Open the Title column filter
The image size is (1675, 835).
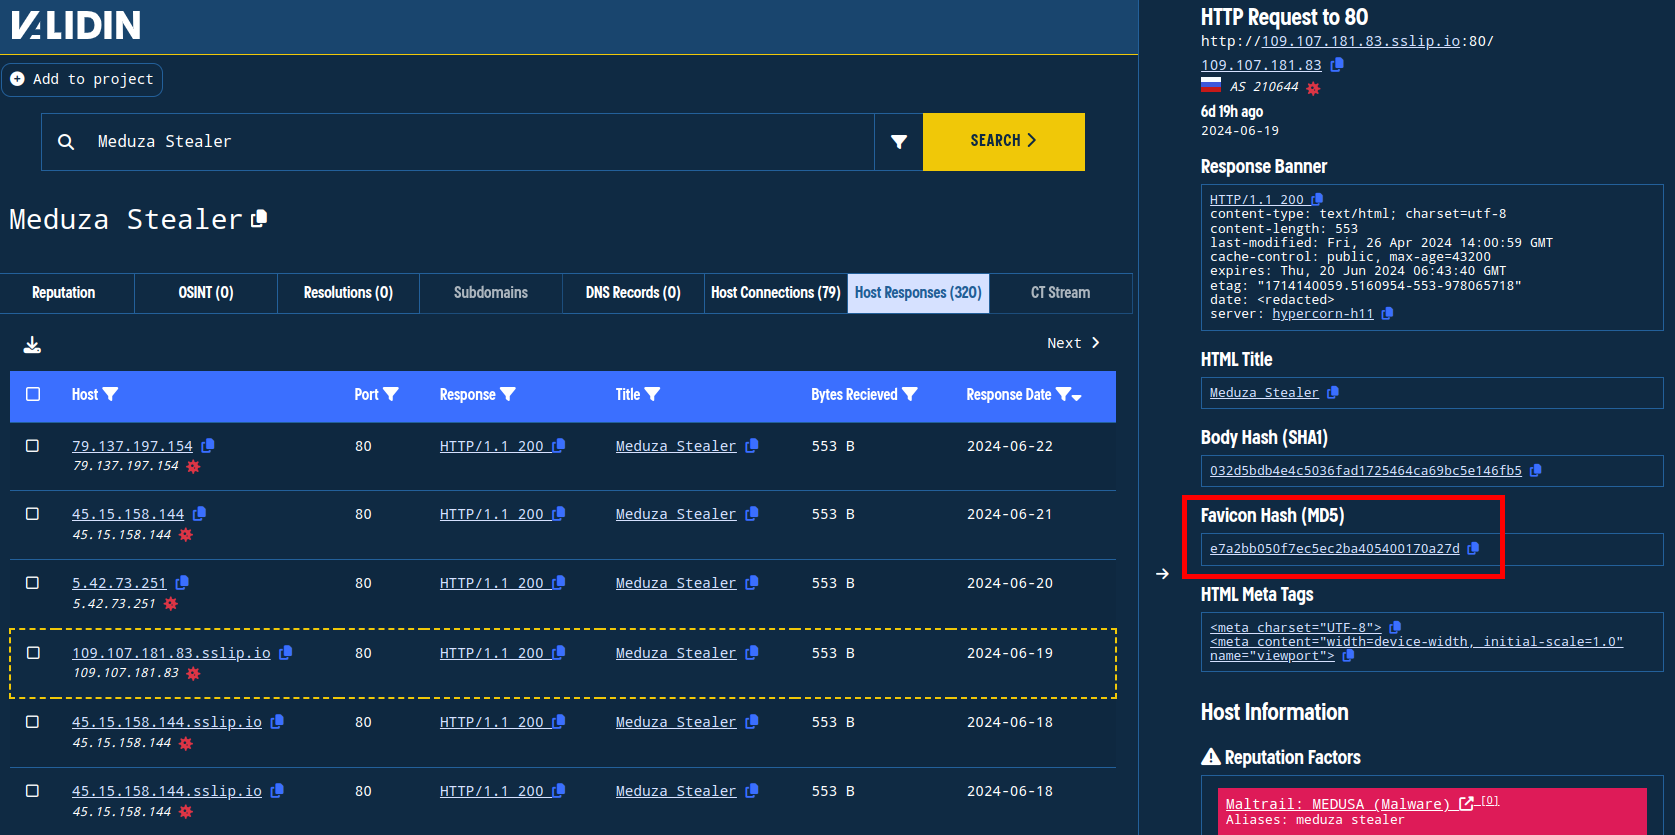tap(652, 394)
